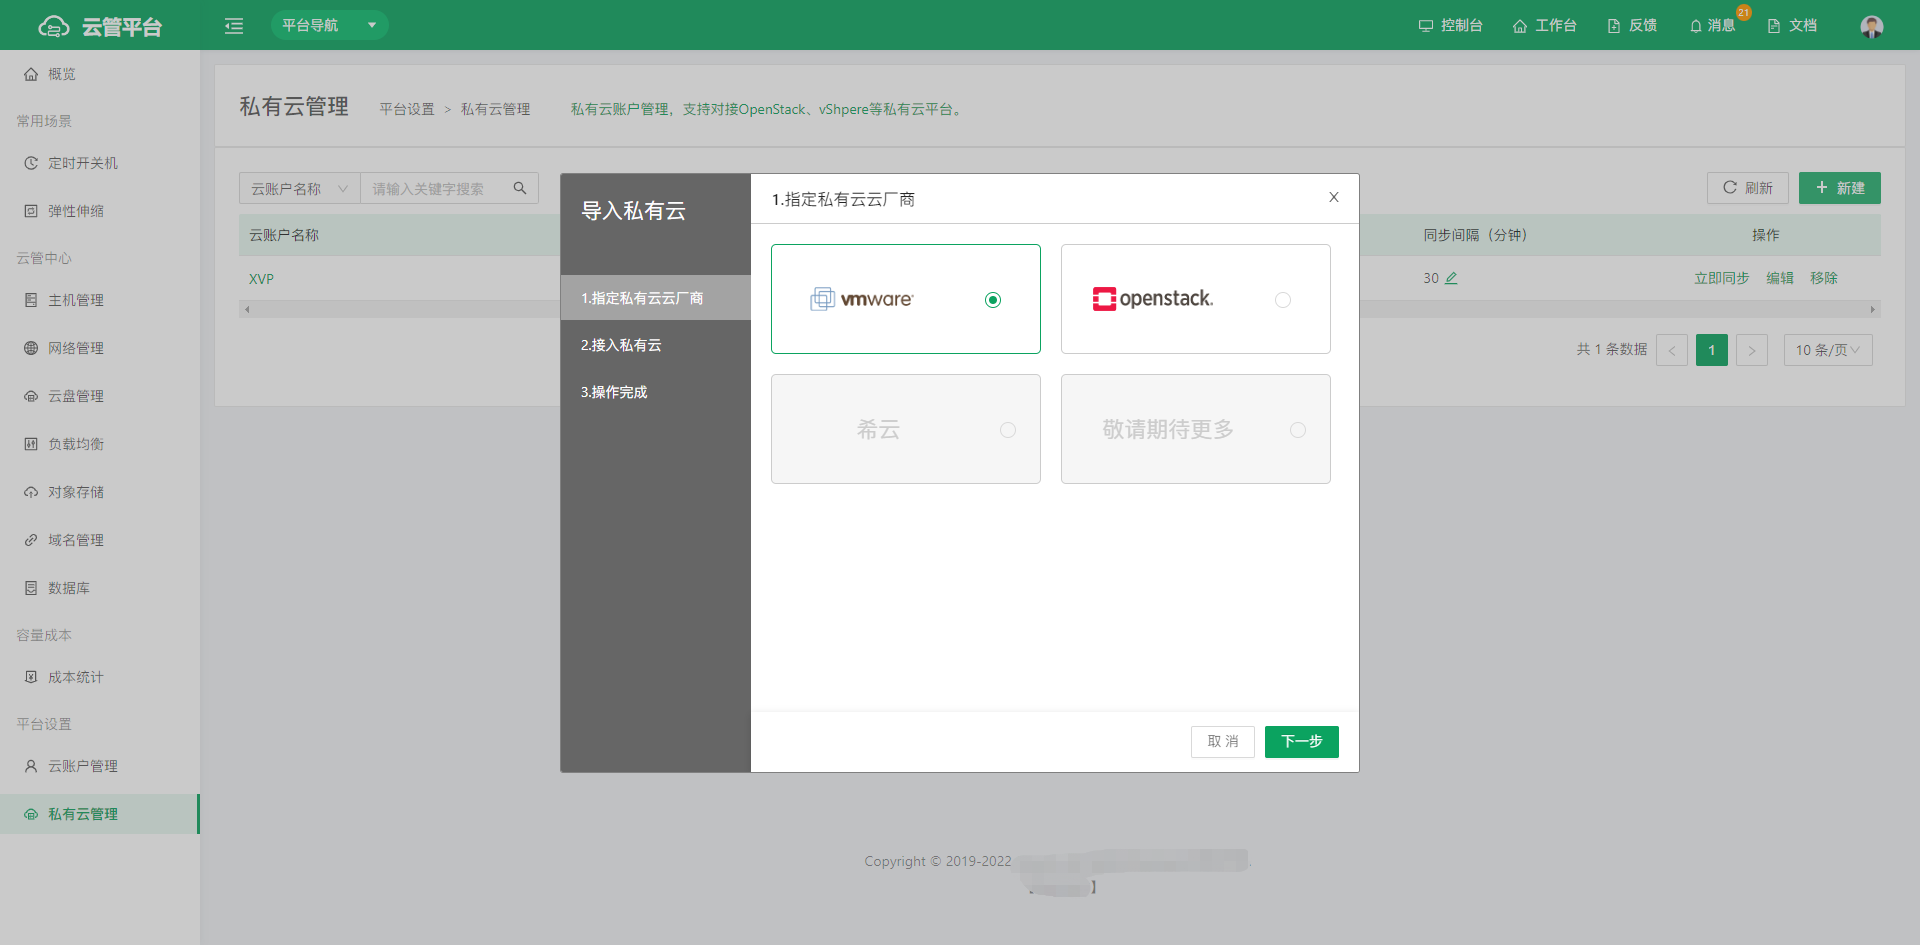Click the cloud platform logo icon
Viewport: 1920px width, 945px height.
point(54,26)
